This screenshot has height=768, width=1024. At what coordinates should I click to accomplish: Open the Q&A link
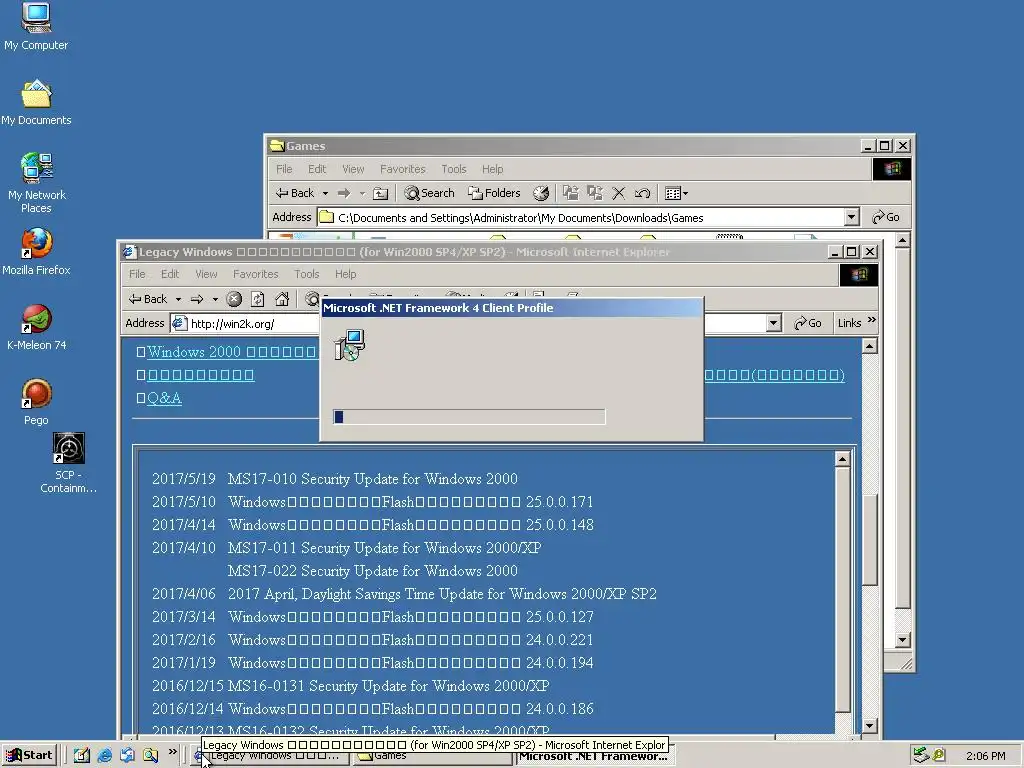[164, 398]
